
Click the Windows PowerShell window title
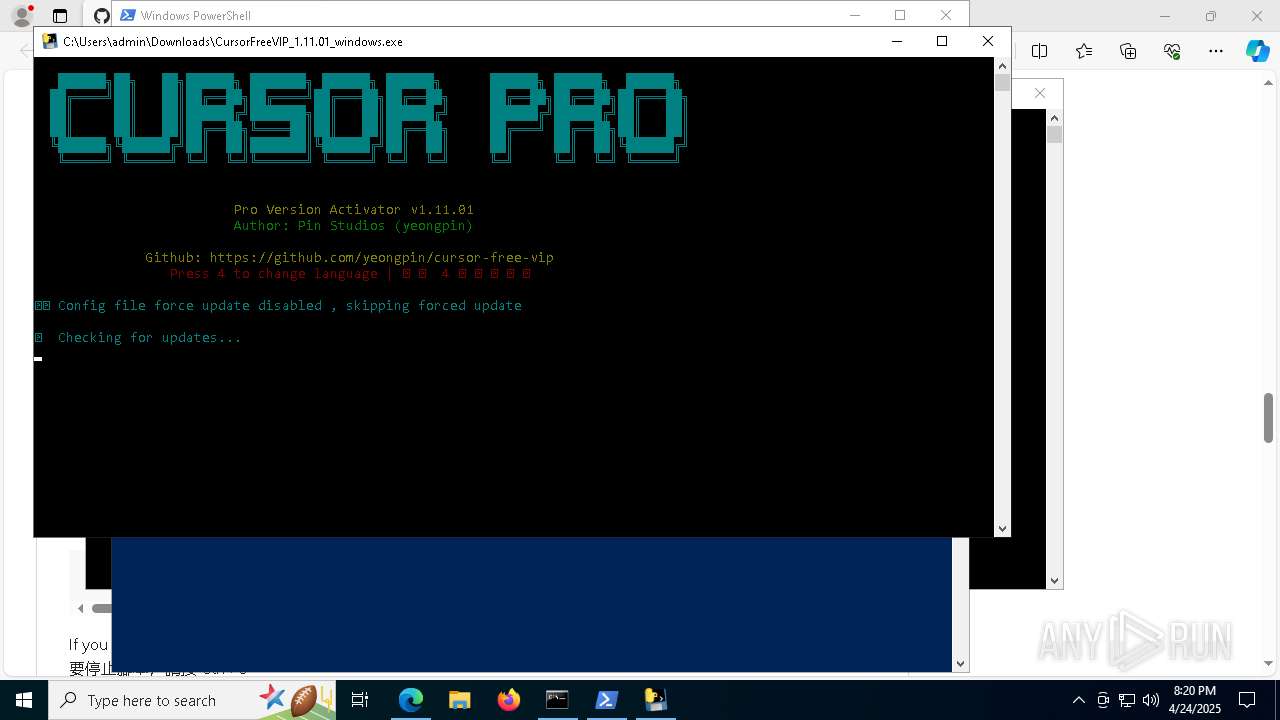tap(196, 16)
